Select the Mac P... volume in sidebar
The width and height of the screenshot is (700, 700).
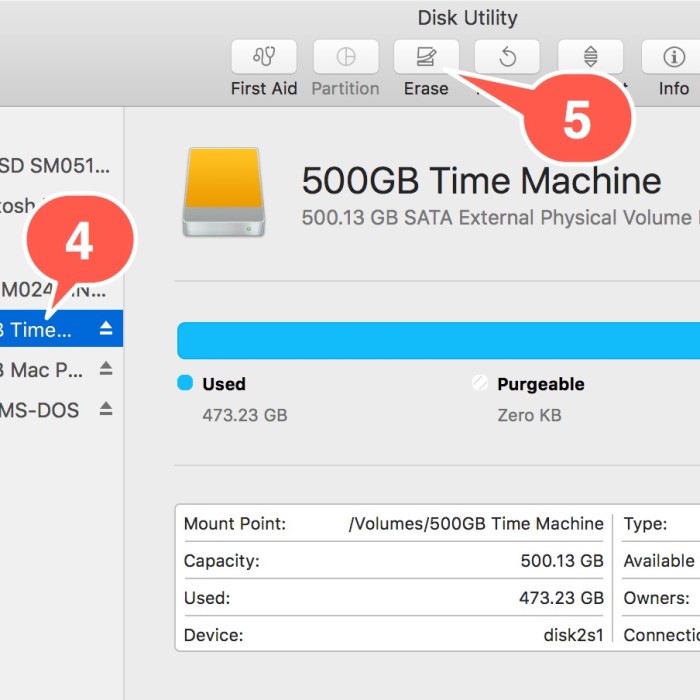(61, 370)
